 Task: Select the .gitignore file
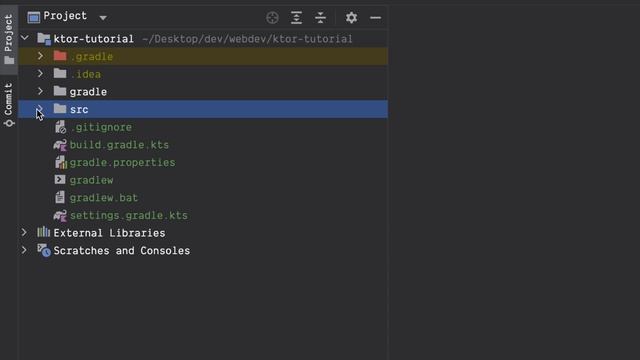click(101, 127)
